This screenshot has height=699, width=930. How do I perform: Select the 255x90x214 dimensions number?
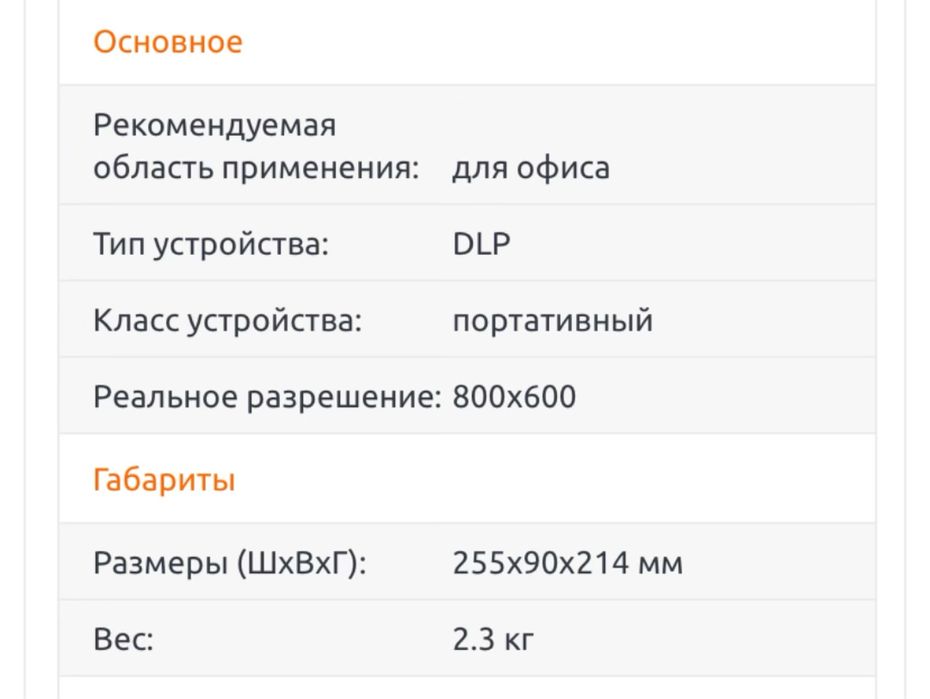click(536, 563)
